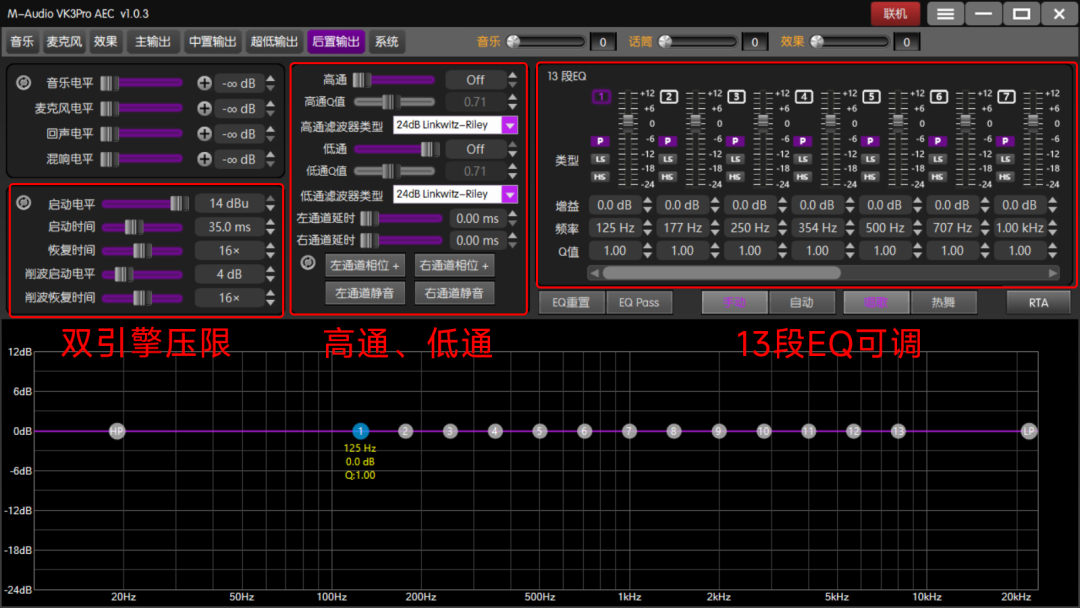
Task: Set band 1 type to HS high shelf
Action: 600,177
